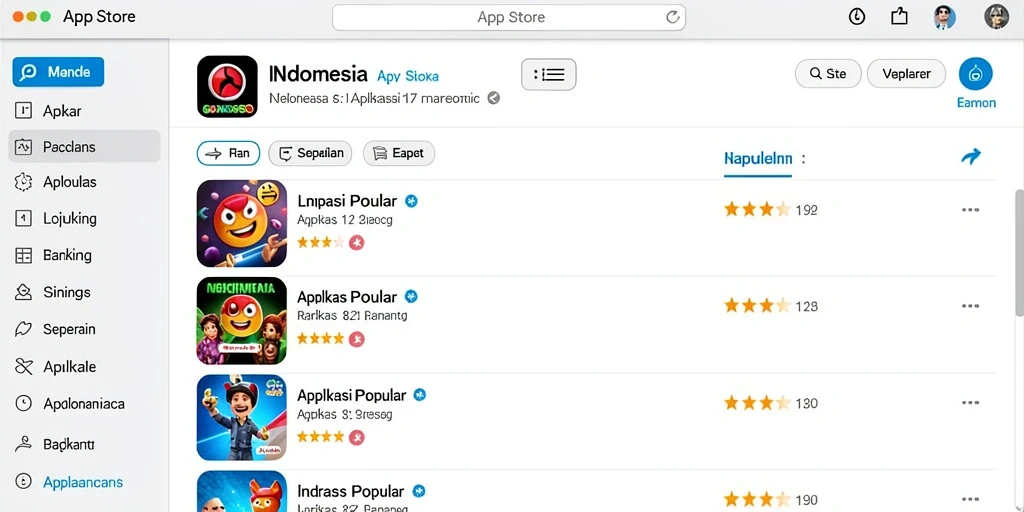1024x512 pixels.
Task: Open the clock history icon in title bar
Action: pos(857,17)
